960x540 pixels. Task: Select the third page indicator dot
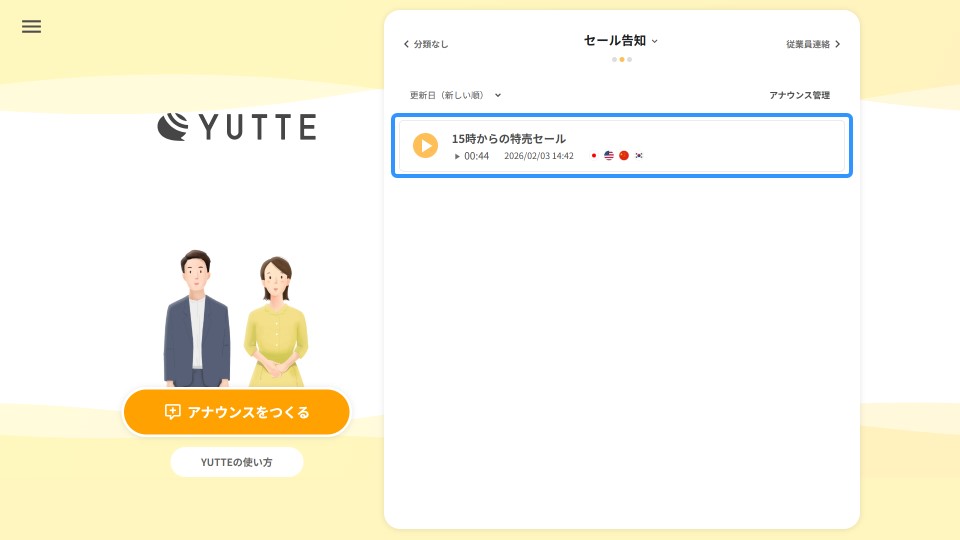click(630, 60)
